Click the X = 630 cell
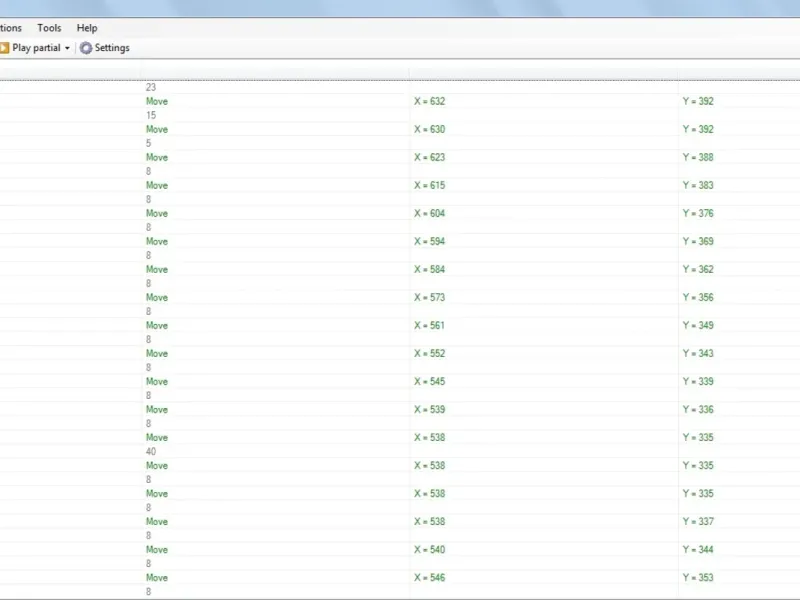800x600 pixels. pos(430,129)
